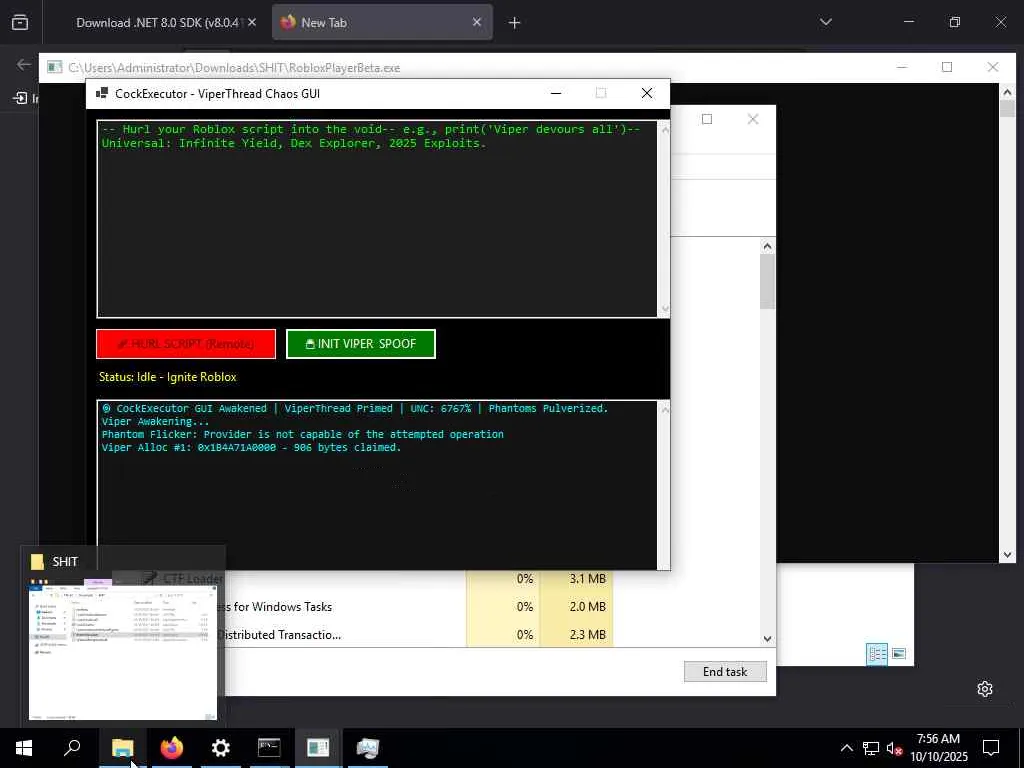Maximize the Task Manager window
Viewport: 1024px width, 768px height.
coord(707,119)
